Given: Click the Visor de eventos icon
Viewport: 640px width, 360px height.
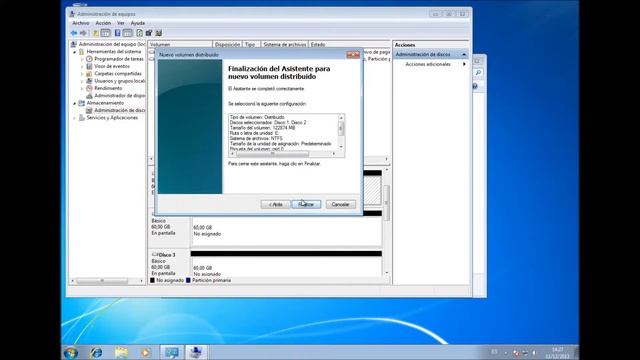Looking at the screenshot, I should (x=89, y=67).
